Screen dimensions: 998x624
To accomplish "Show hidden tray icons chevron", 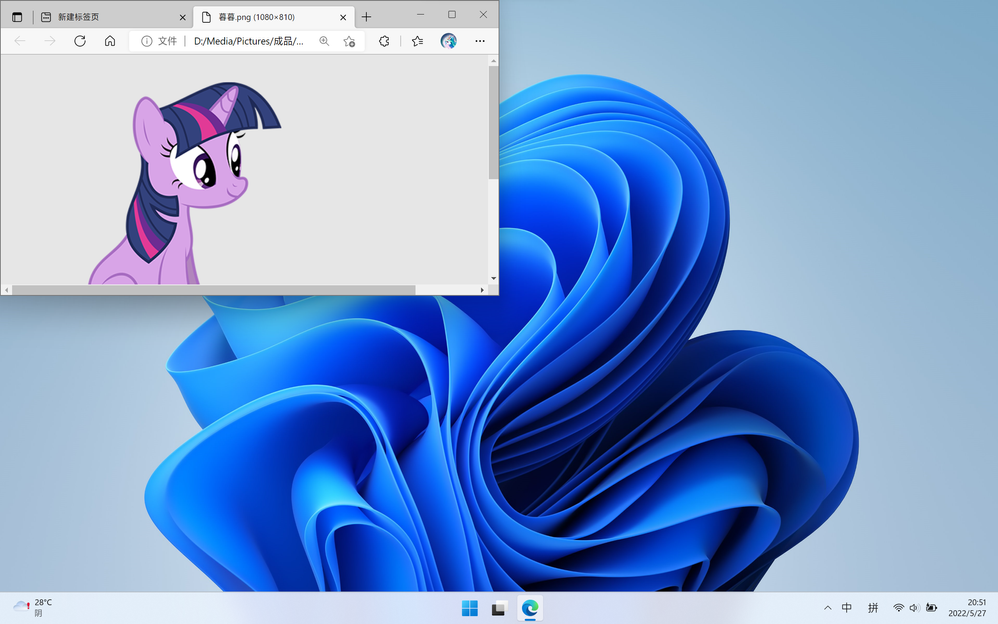I will click(x=827, y=608).
